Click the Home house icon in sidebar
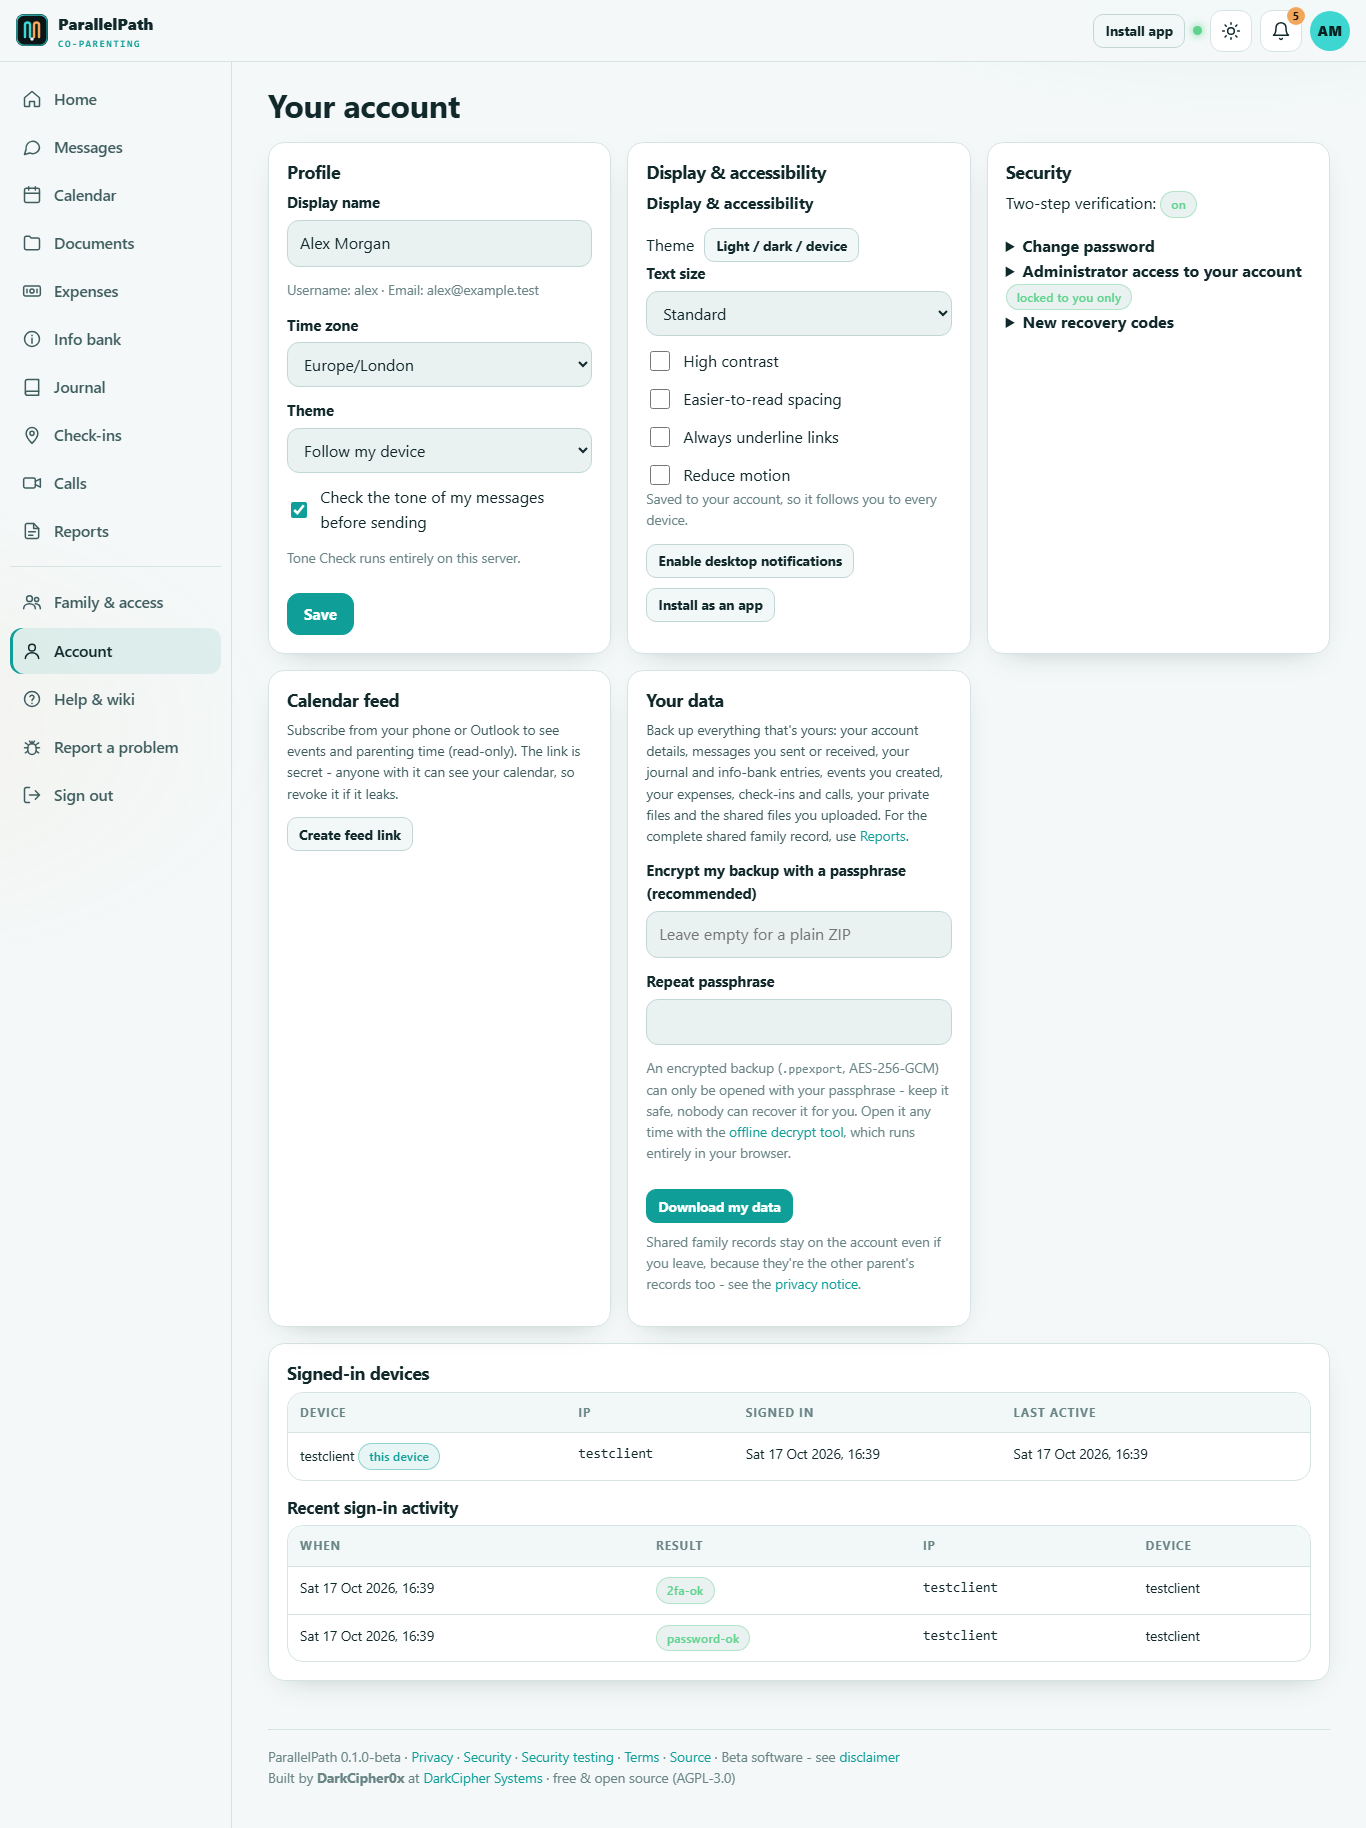Screen dimensions: 1366x1828 pyautogui.click(x=32, y=99)
